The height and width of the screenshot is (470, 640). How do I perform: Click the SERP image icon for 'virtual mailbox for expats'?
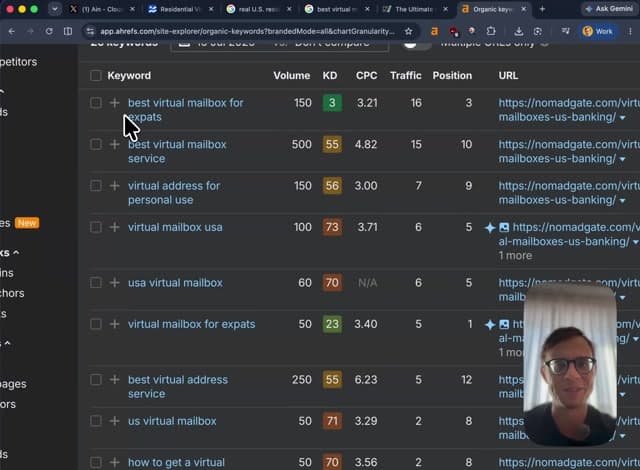tap(504, 324)
